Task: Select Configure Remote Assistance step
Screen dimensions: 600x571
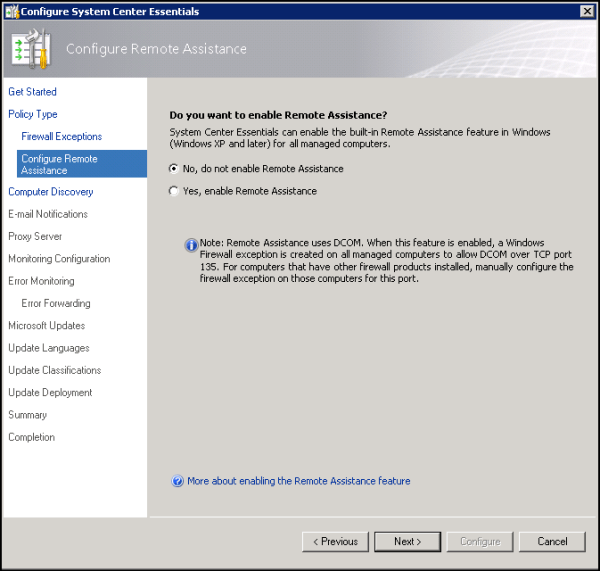Action: 82,164
